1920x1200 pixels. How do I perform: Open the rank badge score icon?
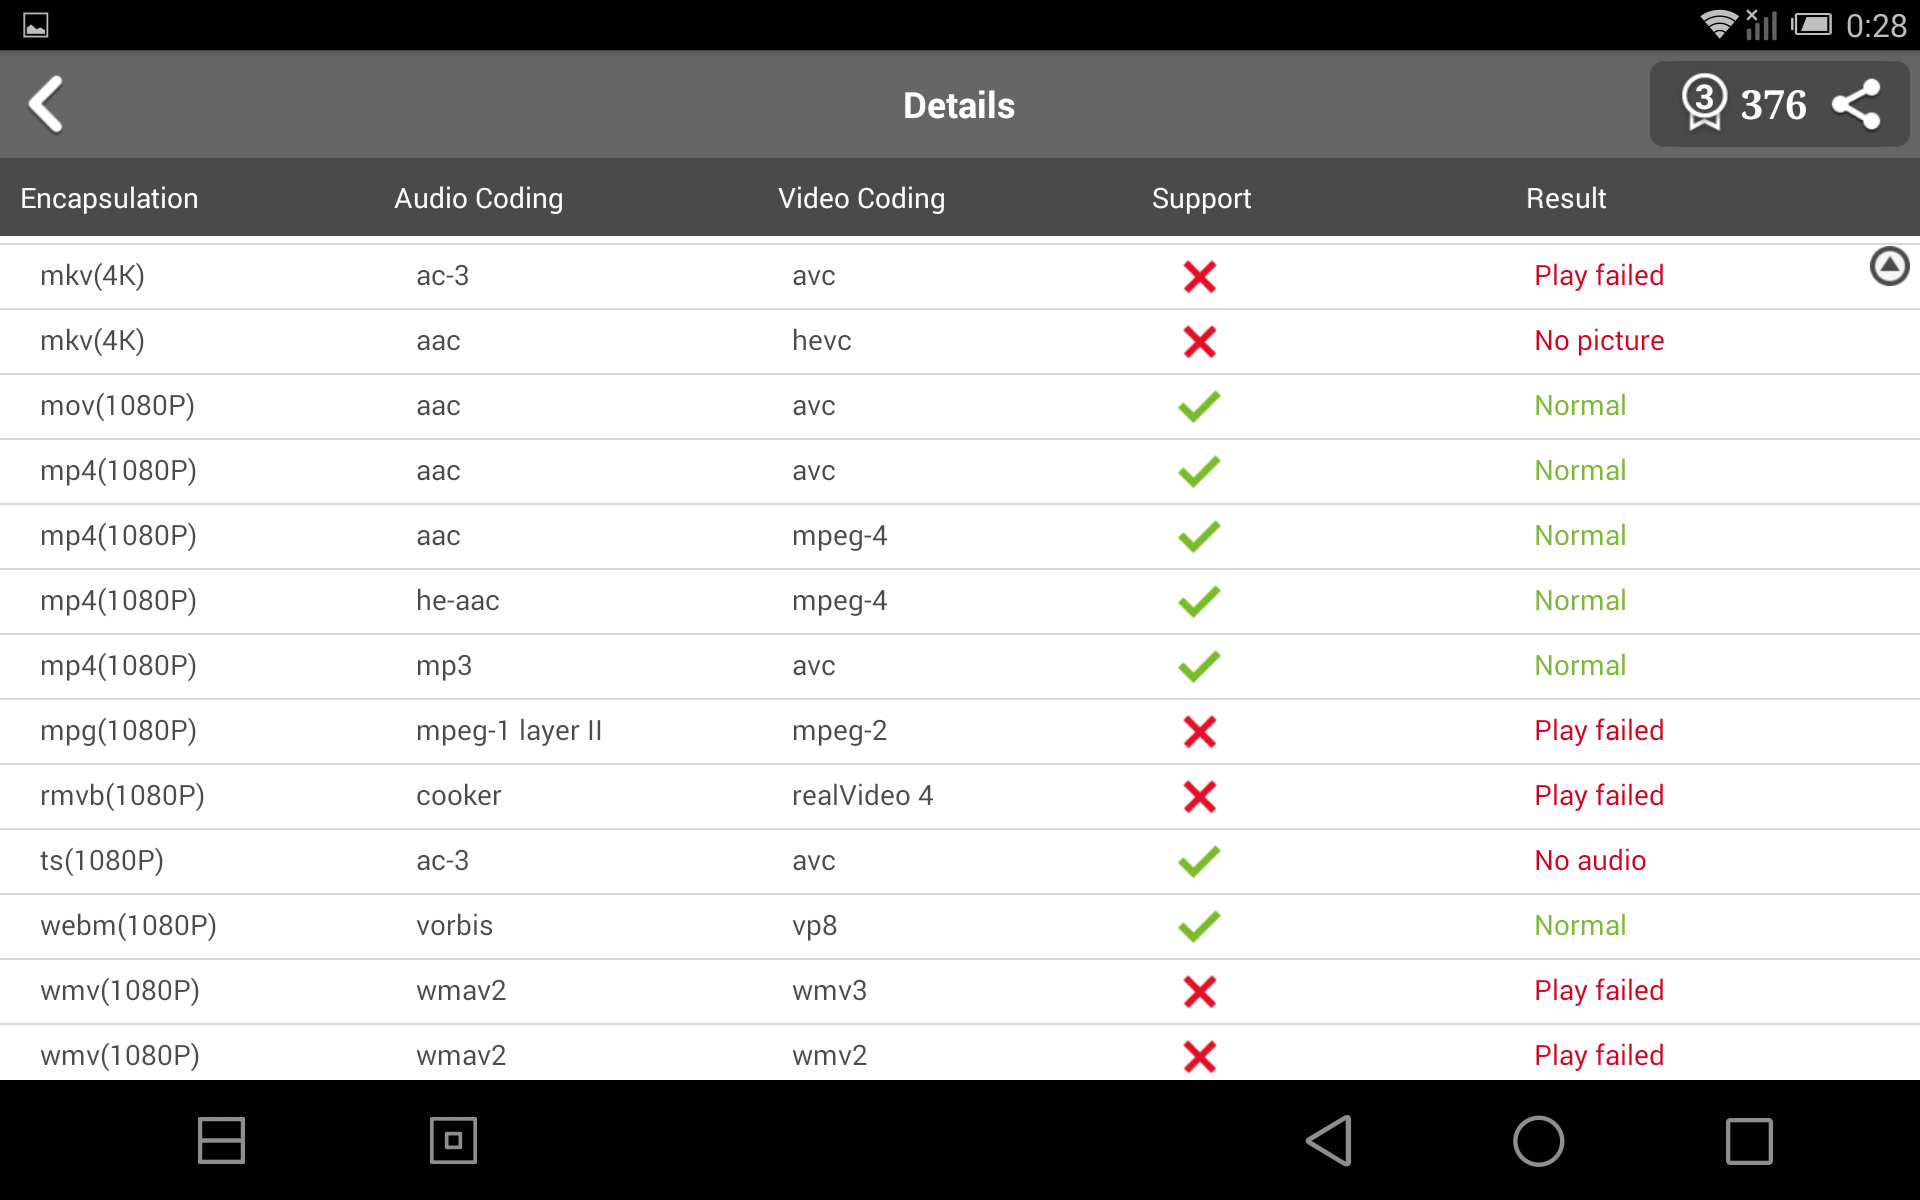[1704, 103]
